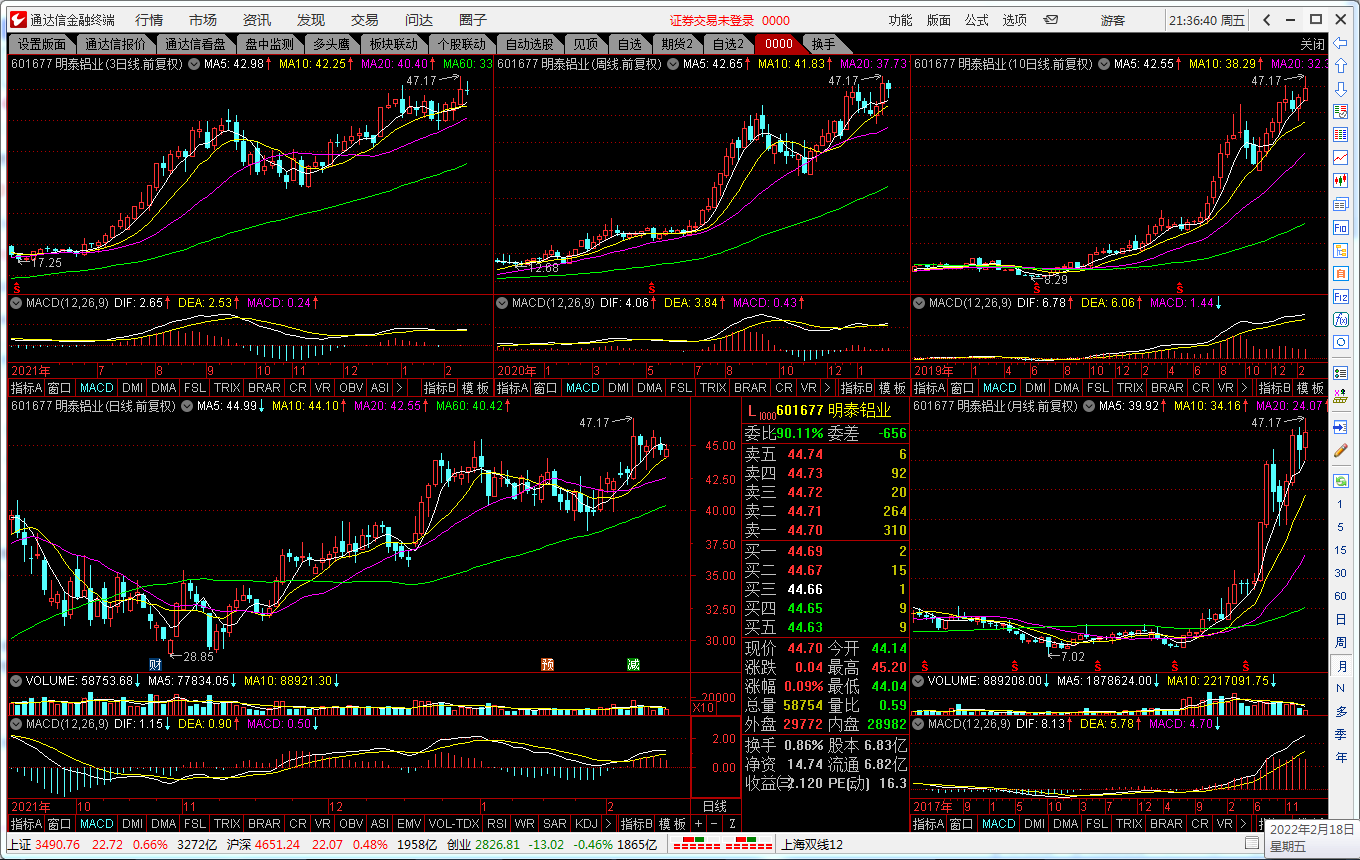Click the title bar back chevron icon
Screen dimensions: 1360x860
(x=1267, y=19)
